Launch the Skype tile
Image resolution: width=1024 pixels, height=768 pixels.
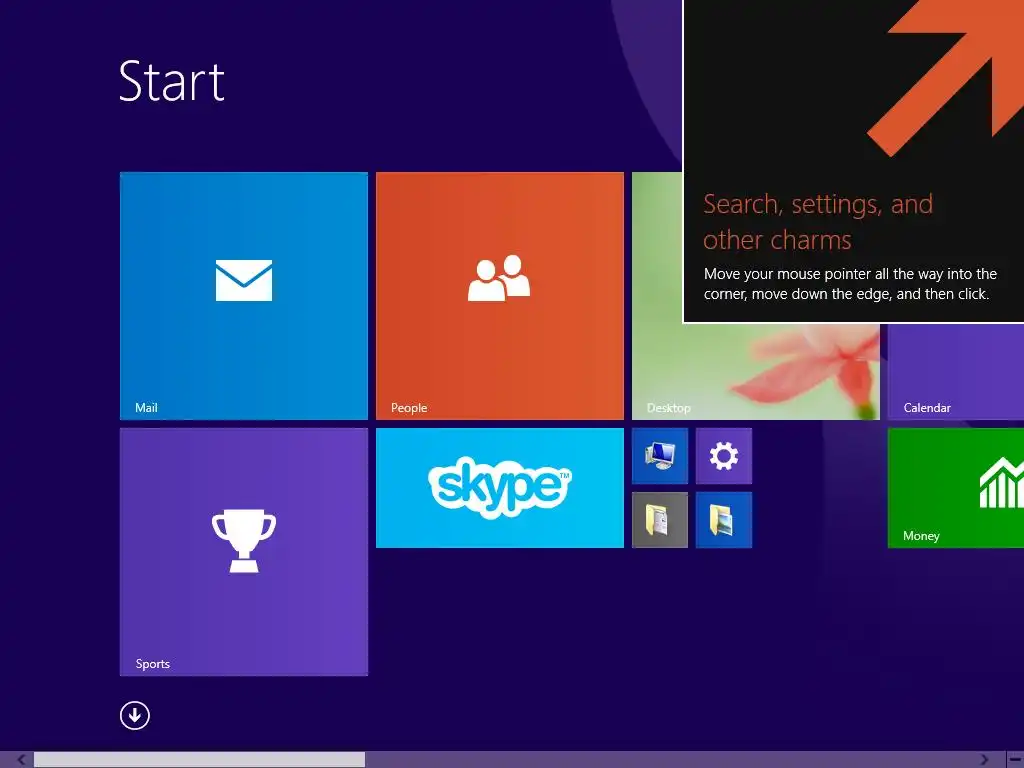click(500, 488)
